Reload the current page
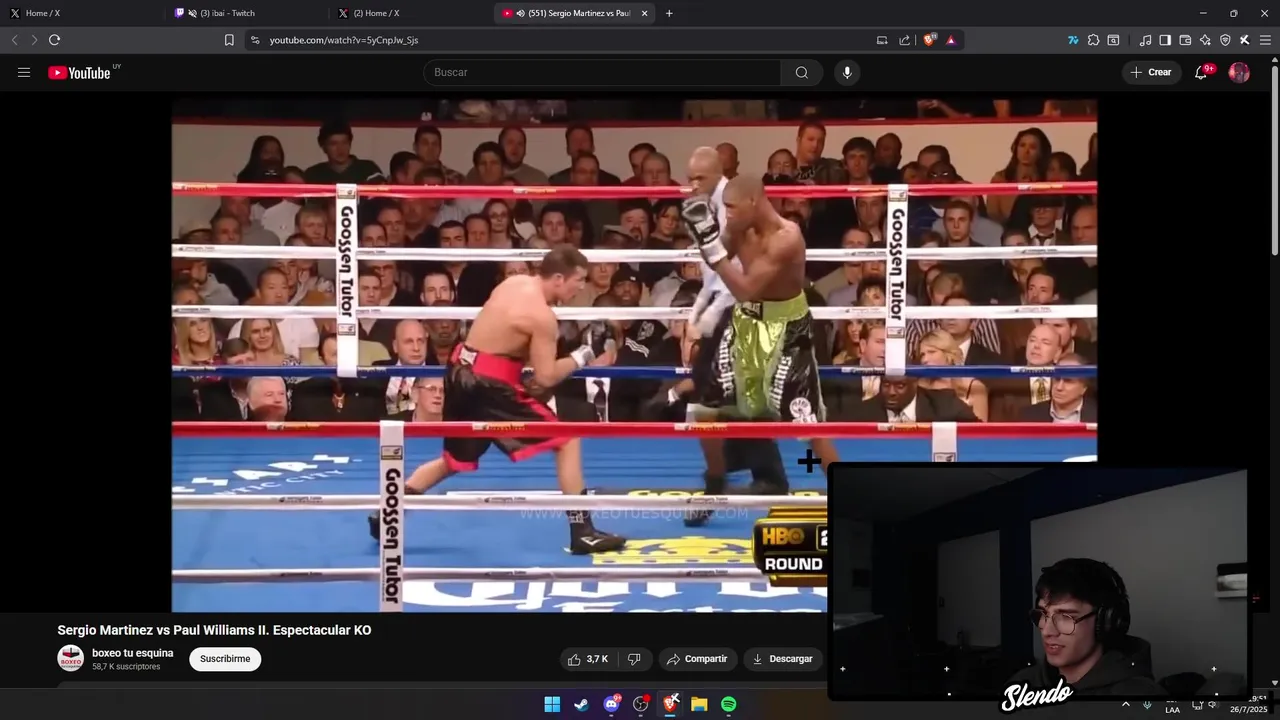 [x=54, y=40]
